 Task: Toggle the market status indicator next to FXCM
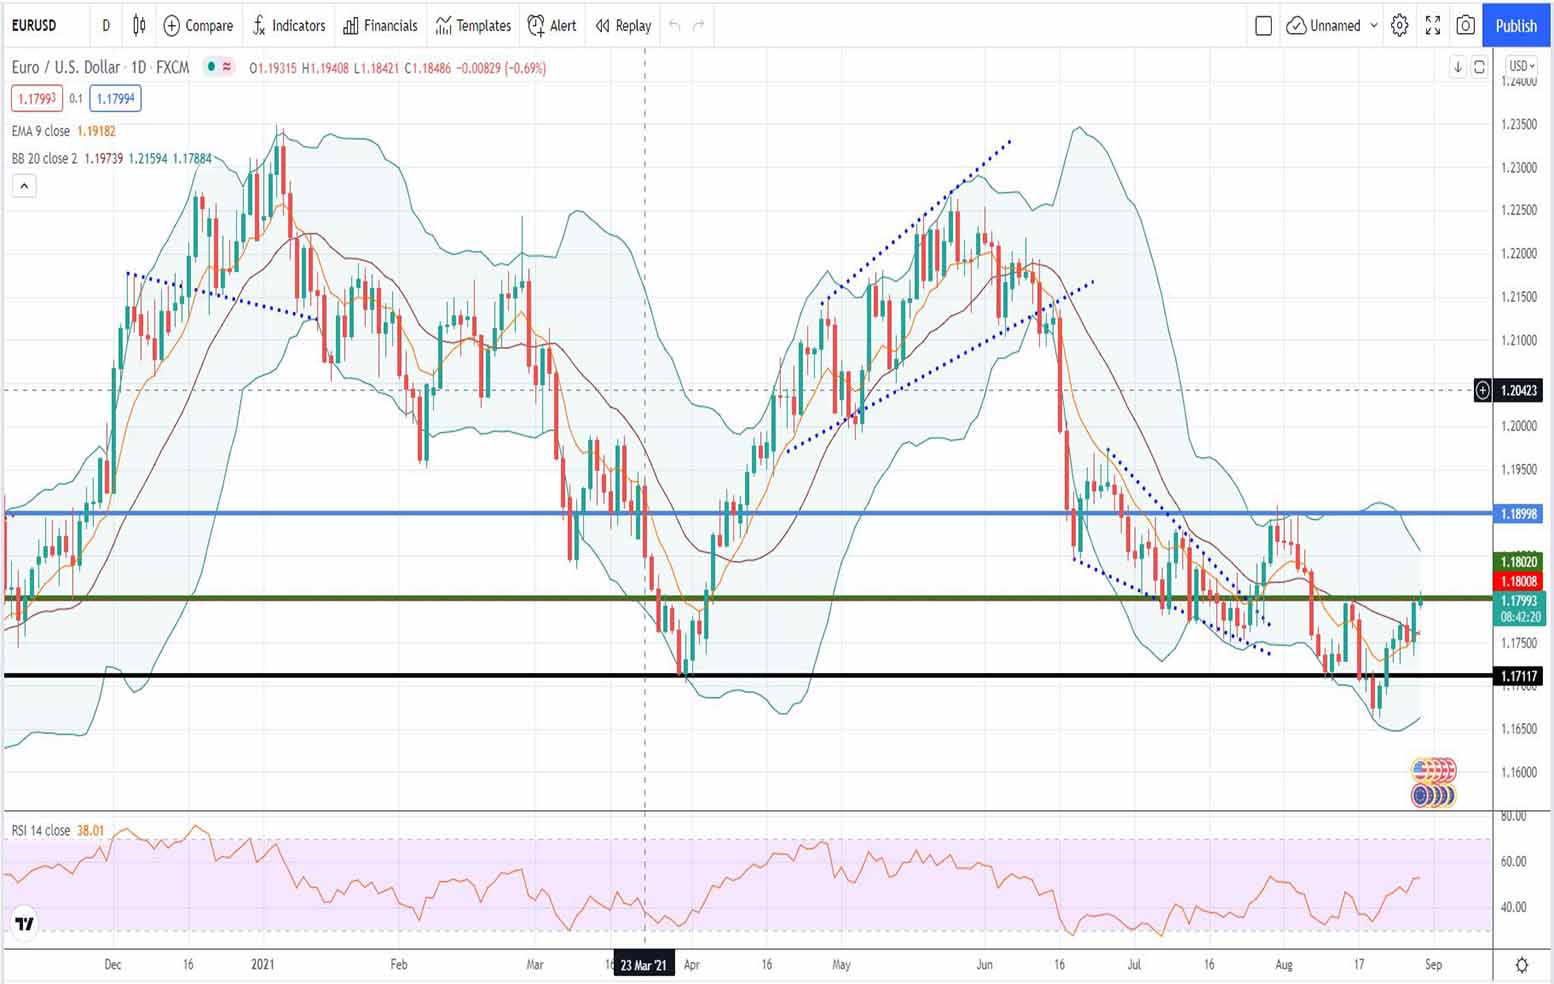(211, 67)
